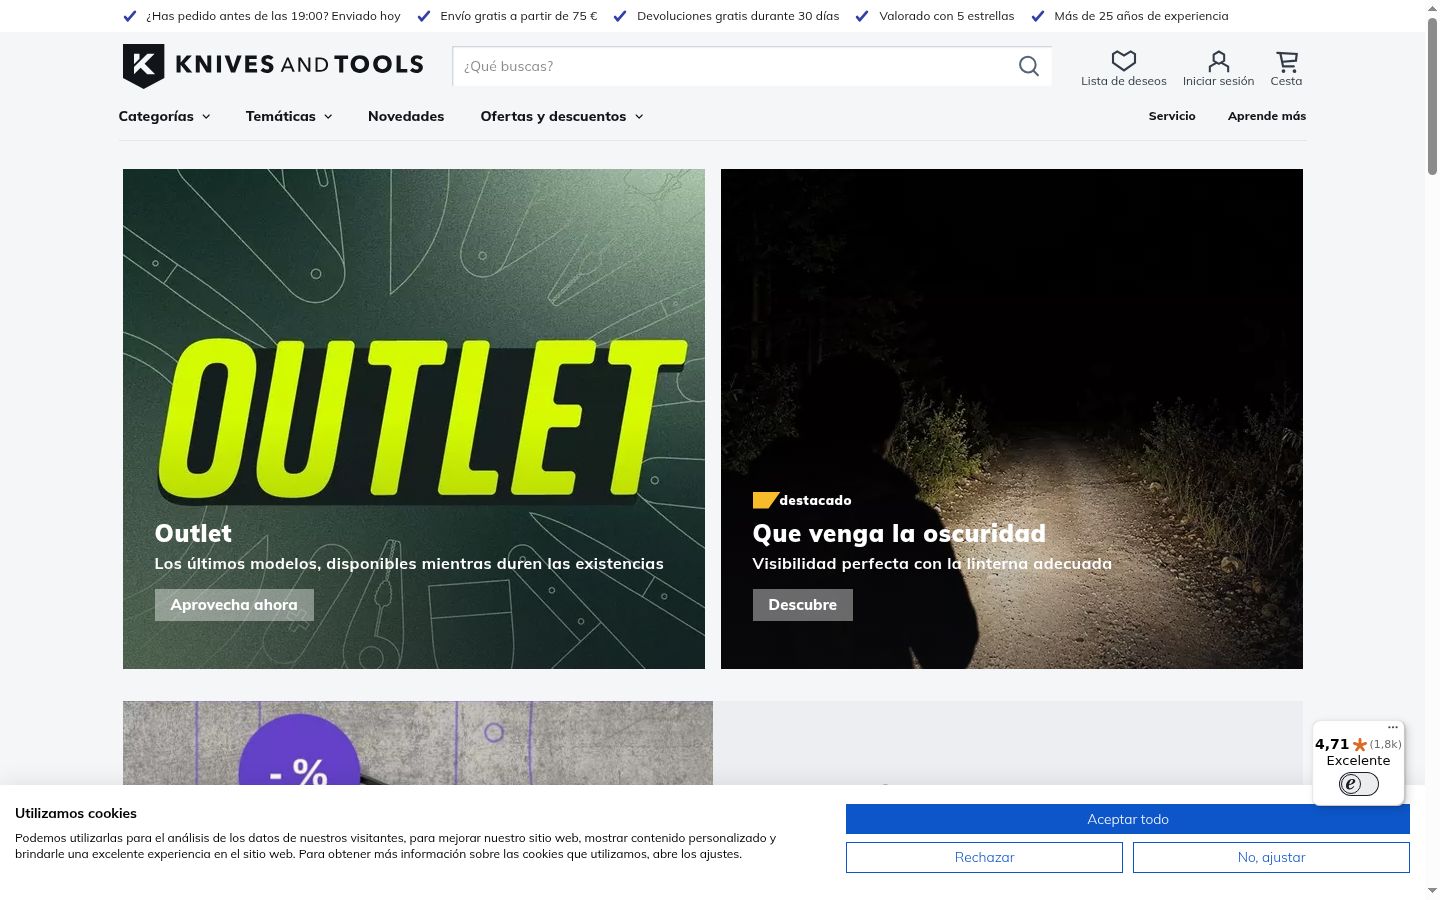1440x900 pixels.
Task: Expand the Categorías dropdown
Action: click(x=164, y=116)
